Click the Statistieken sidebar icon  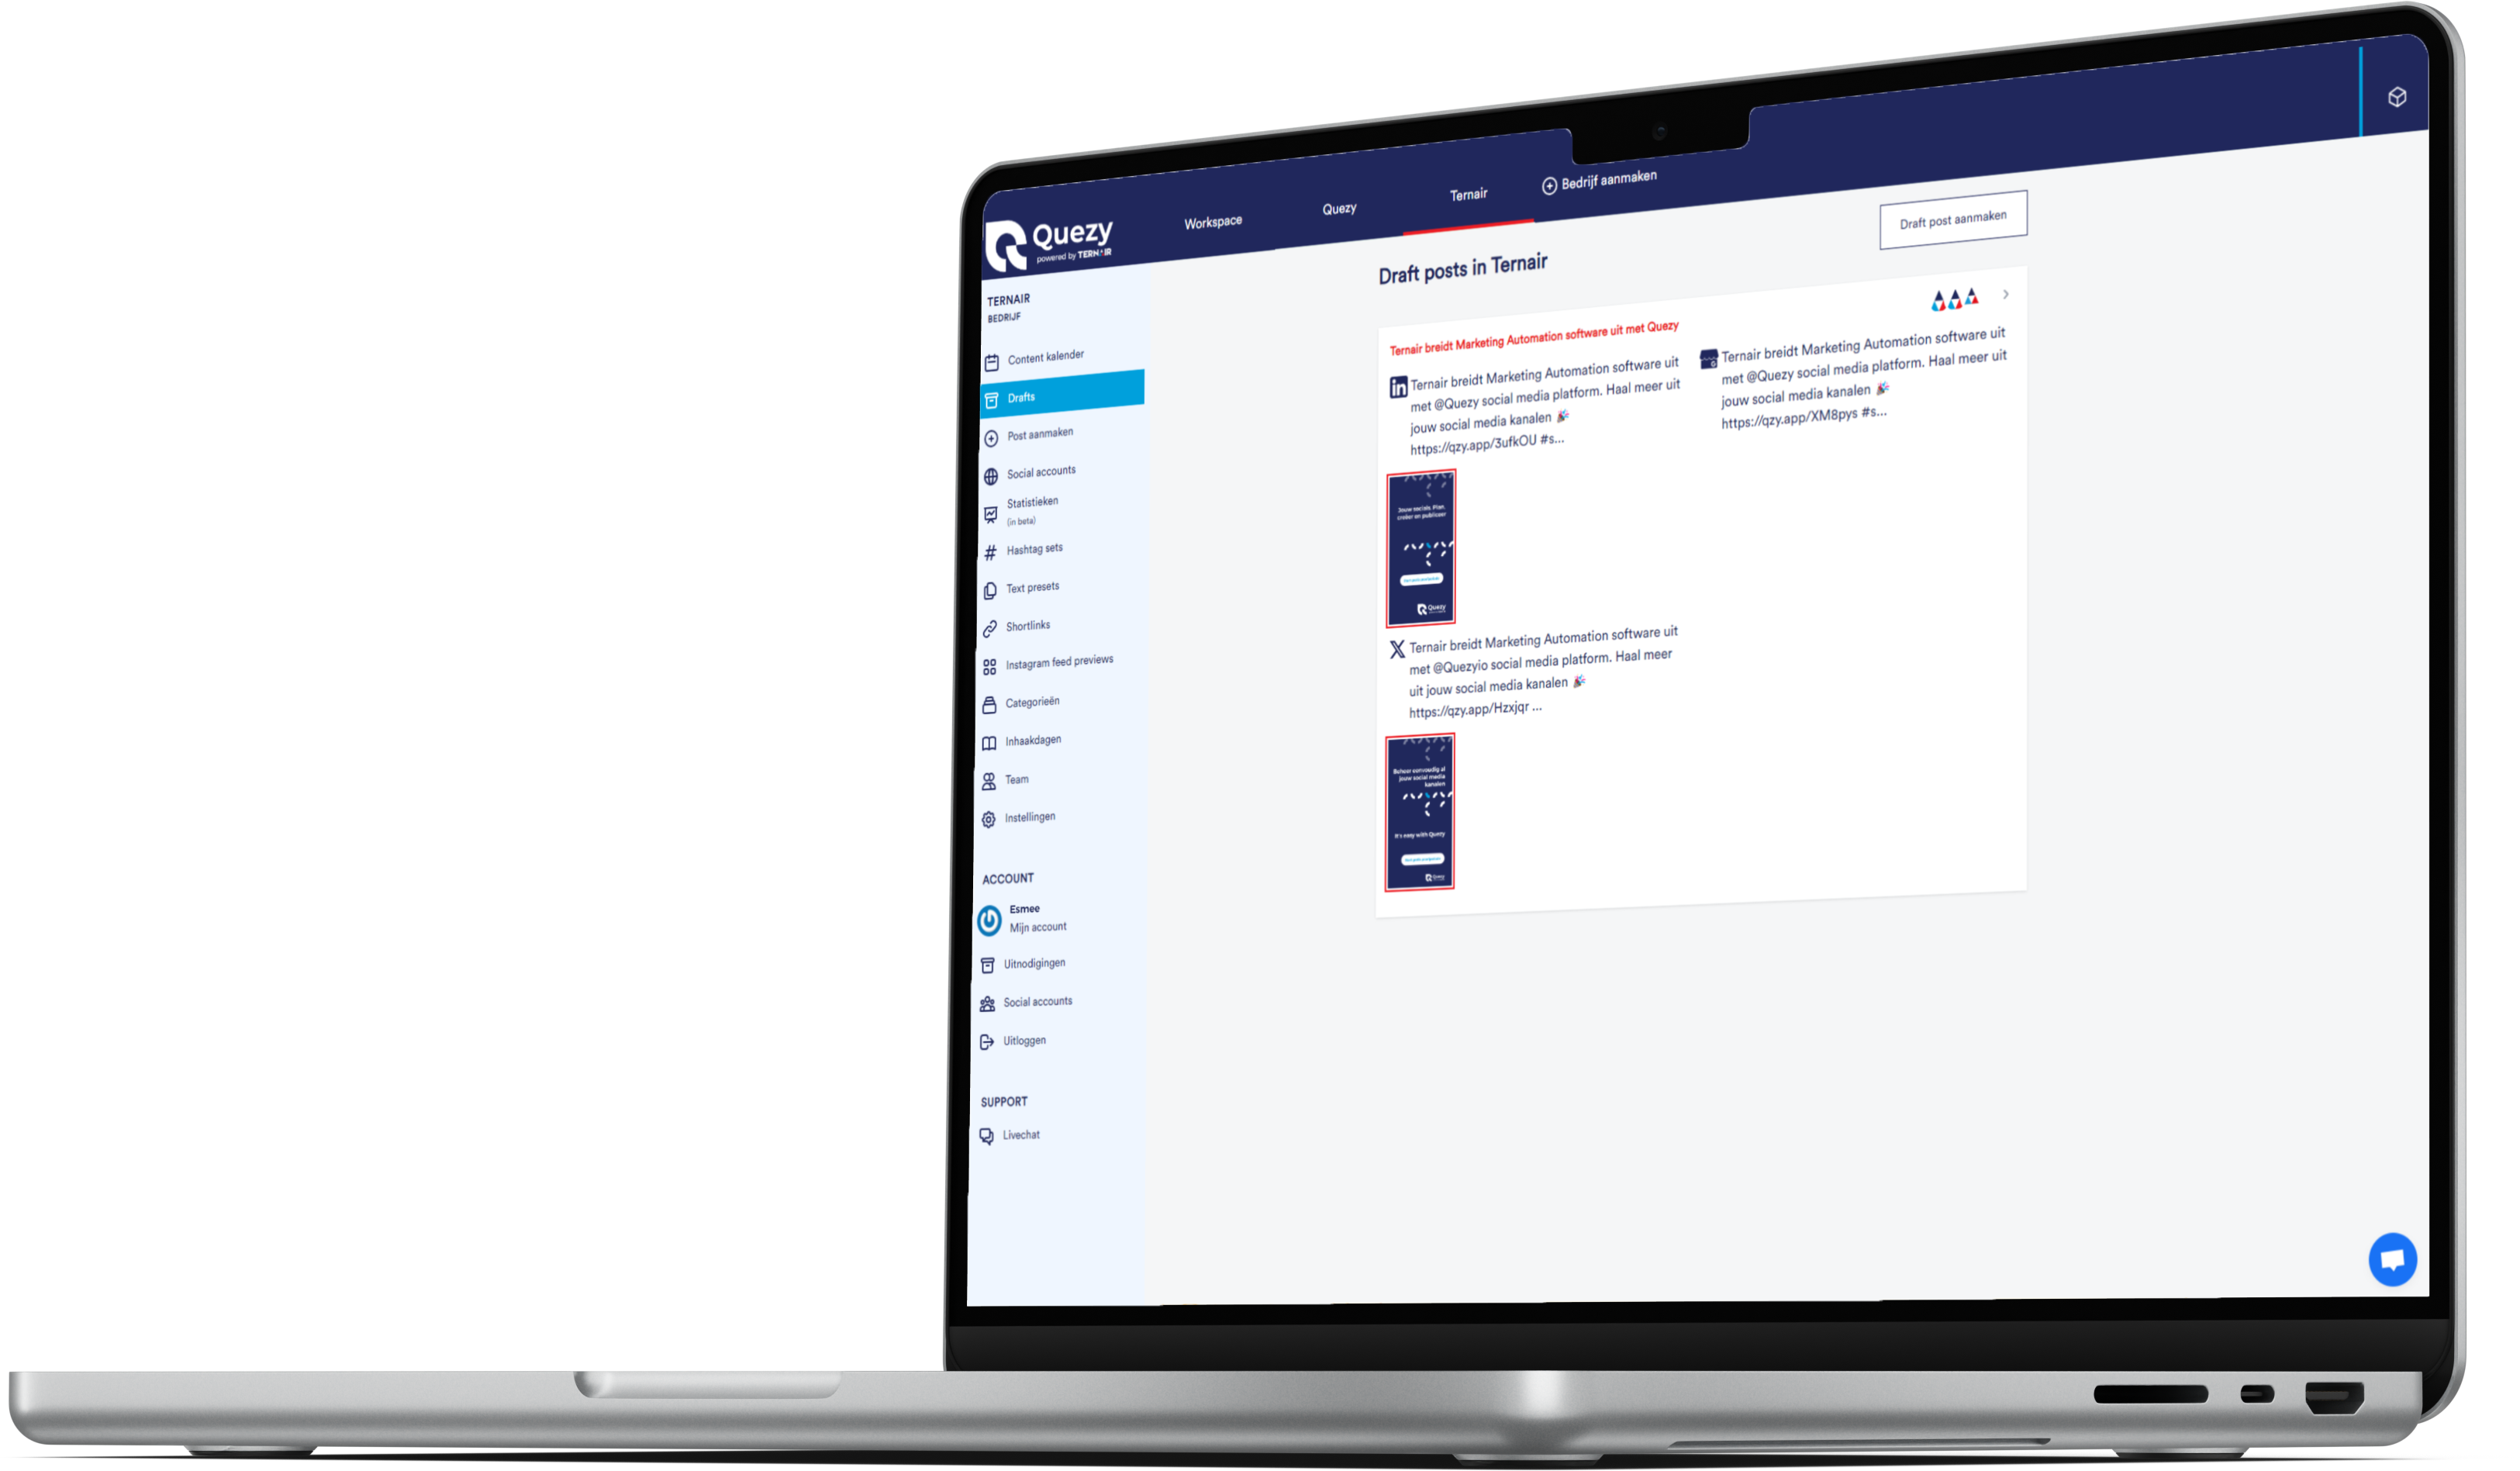coord(993,508)
